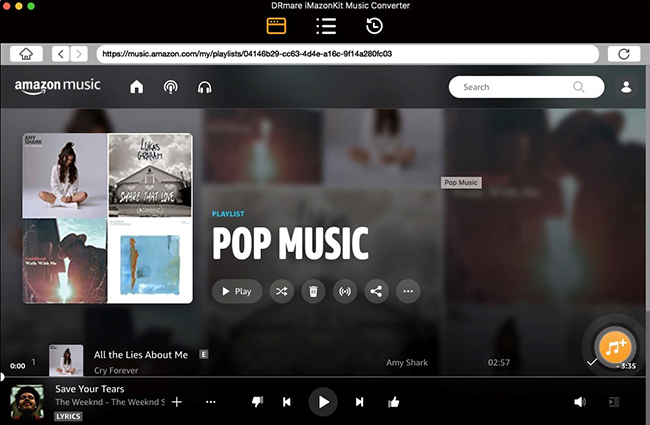Open the Podcasts icon in the header

pos(170,87)
